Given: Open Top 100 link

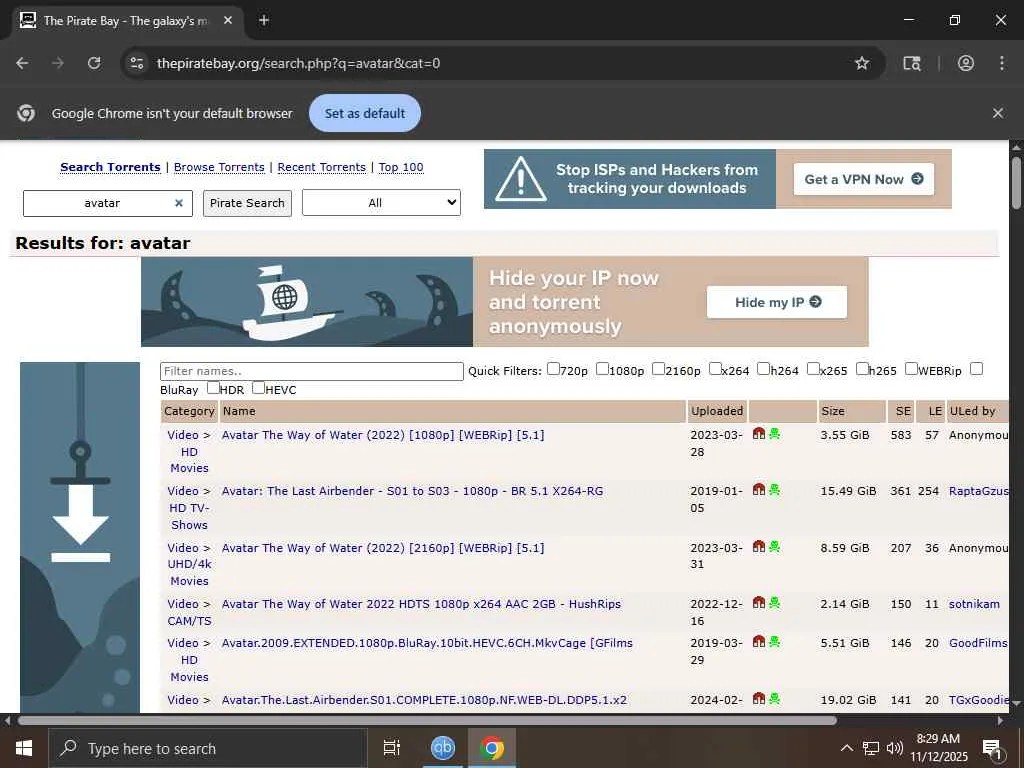Looking at the screenshot, I should [x=401, y=167].
